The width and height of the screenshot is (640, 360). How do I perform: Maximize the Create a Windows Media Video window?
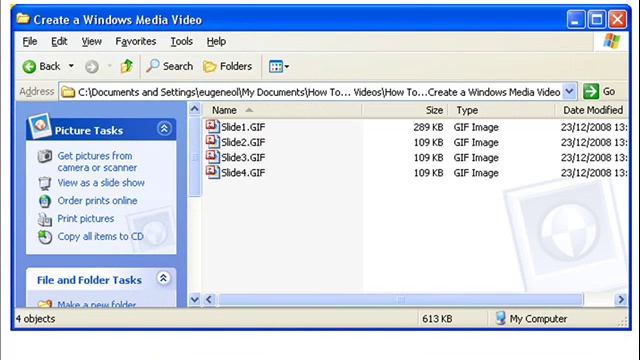pos(597,19)
